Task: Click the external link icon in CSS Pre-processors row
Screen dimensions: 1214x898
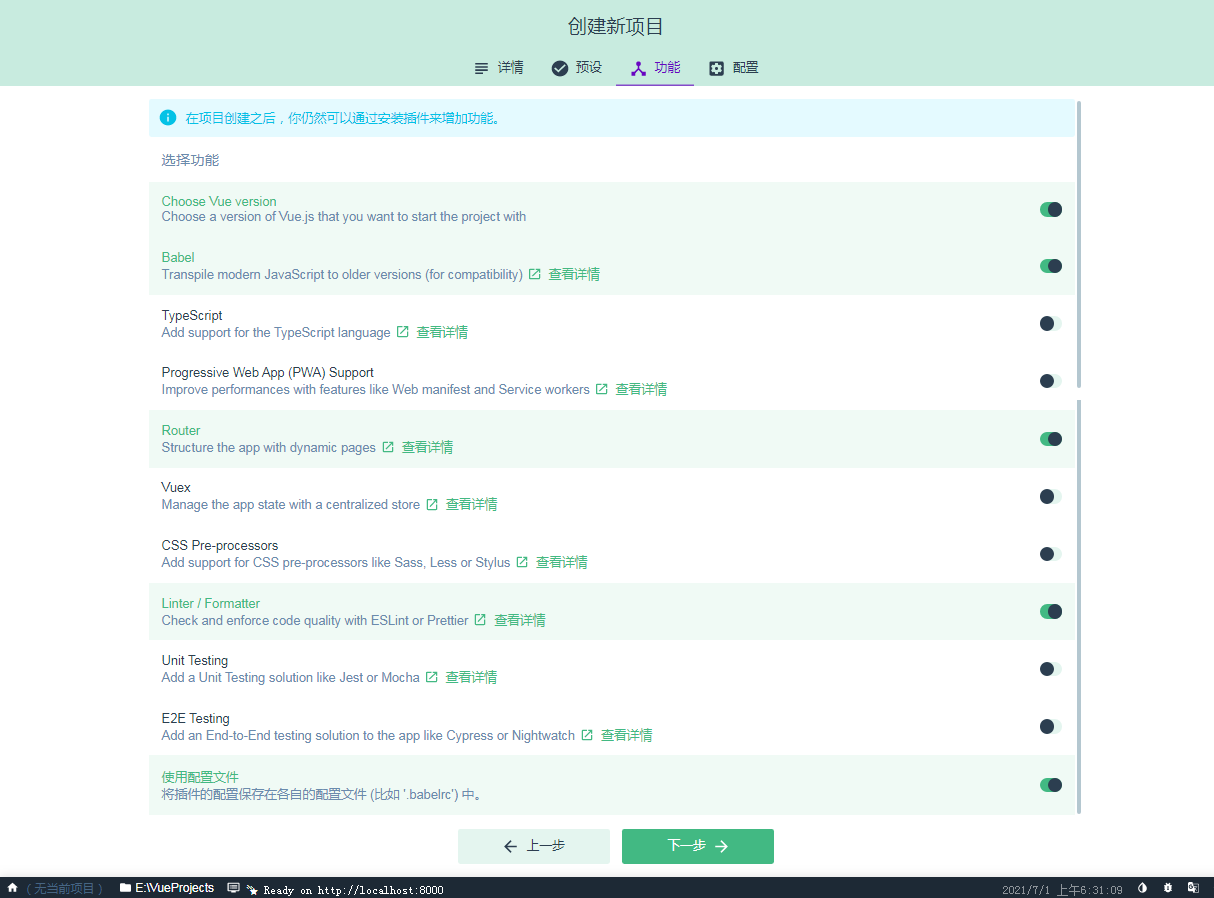Action: click(522, 562)
